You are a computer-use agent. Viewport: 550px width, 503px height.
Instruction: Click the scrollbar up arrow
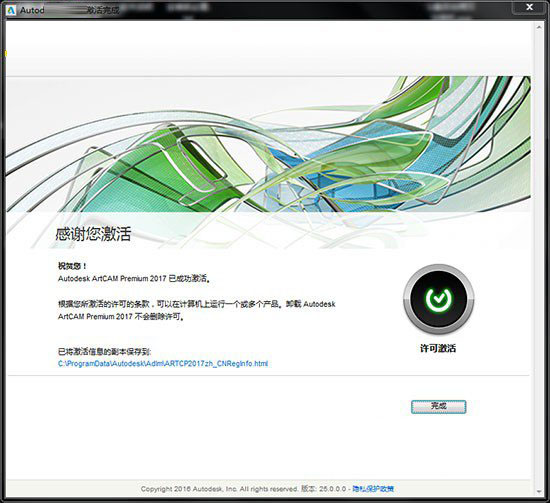539,27
